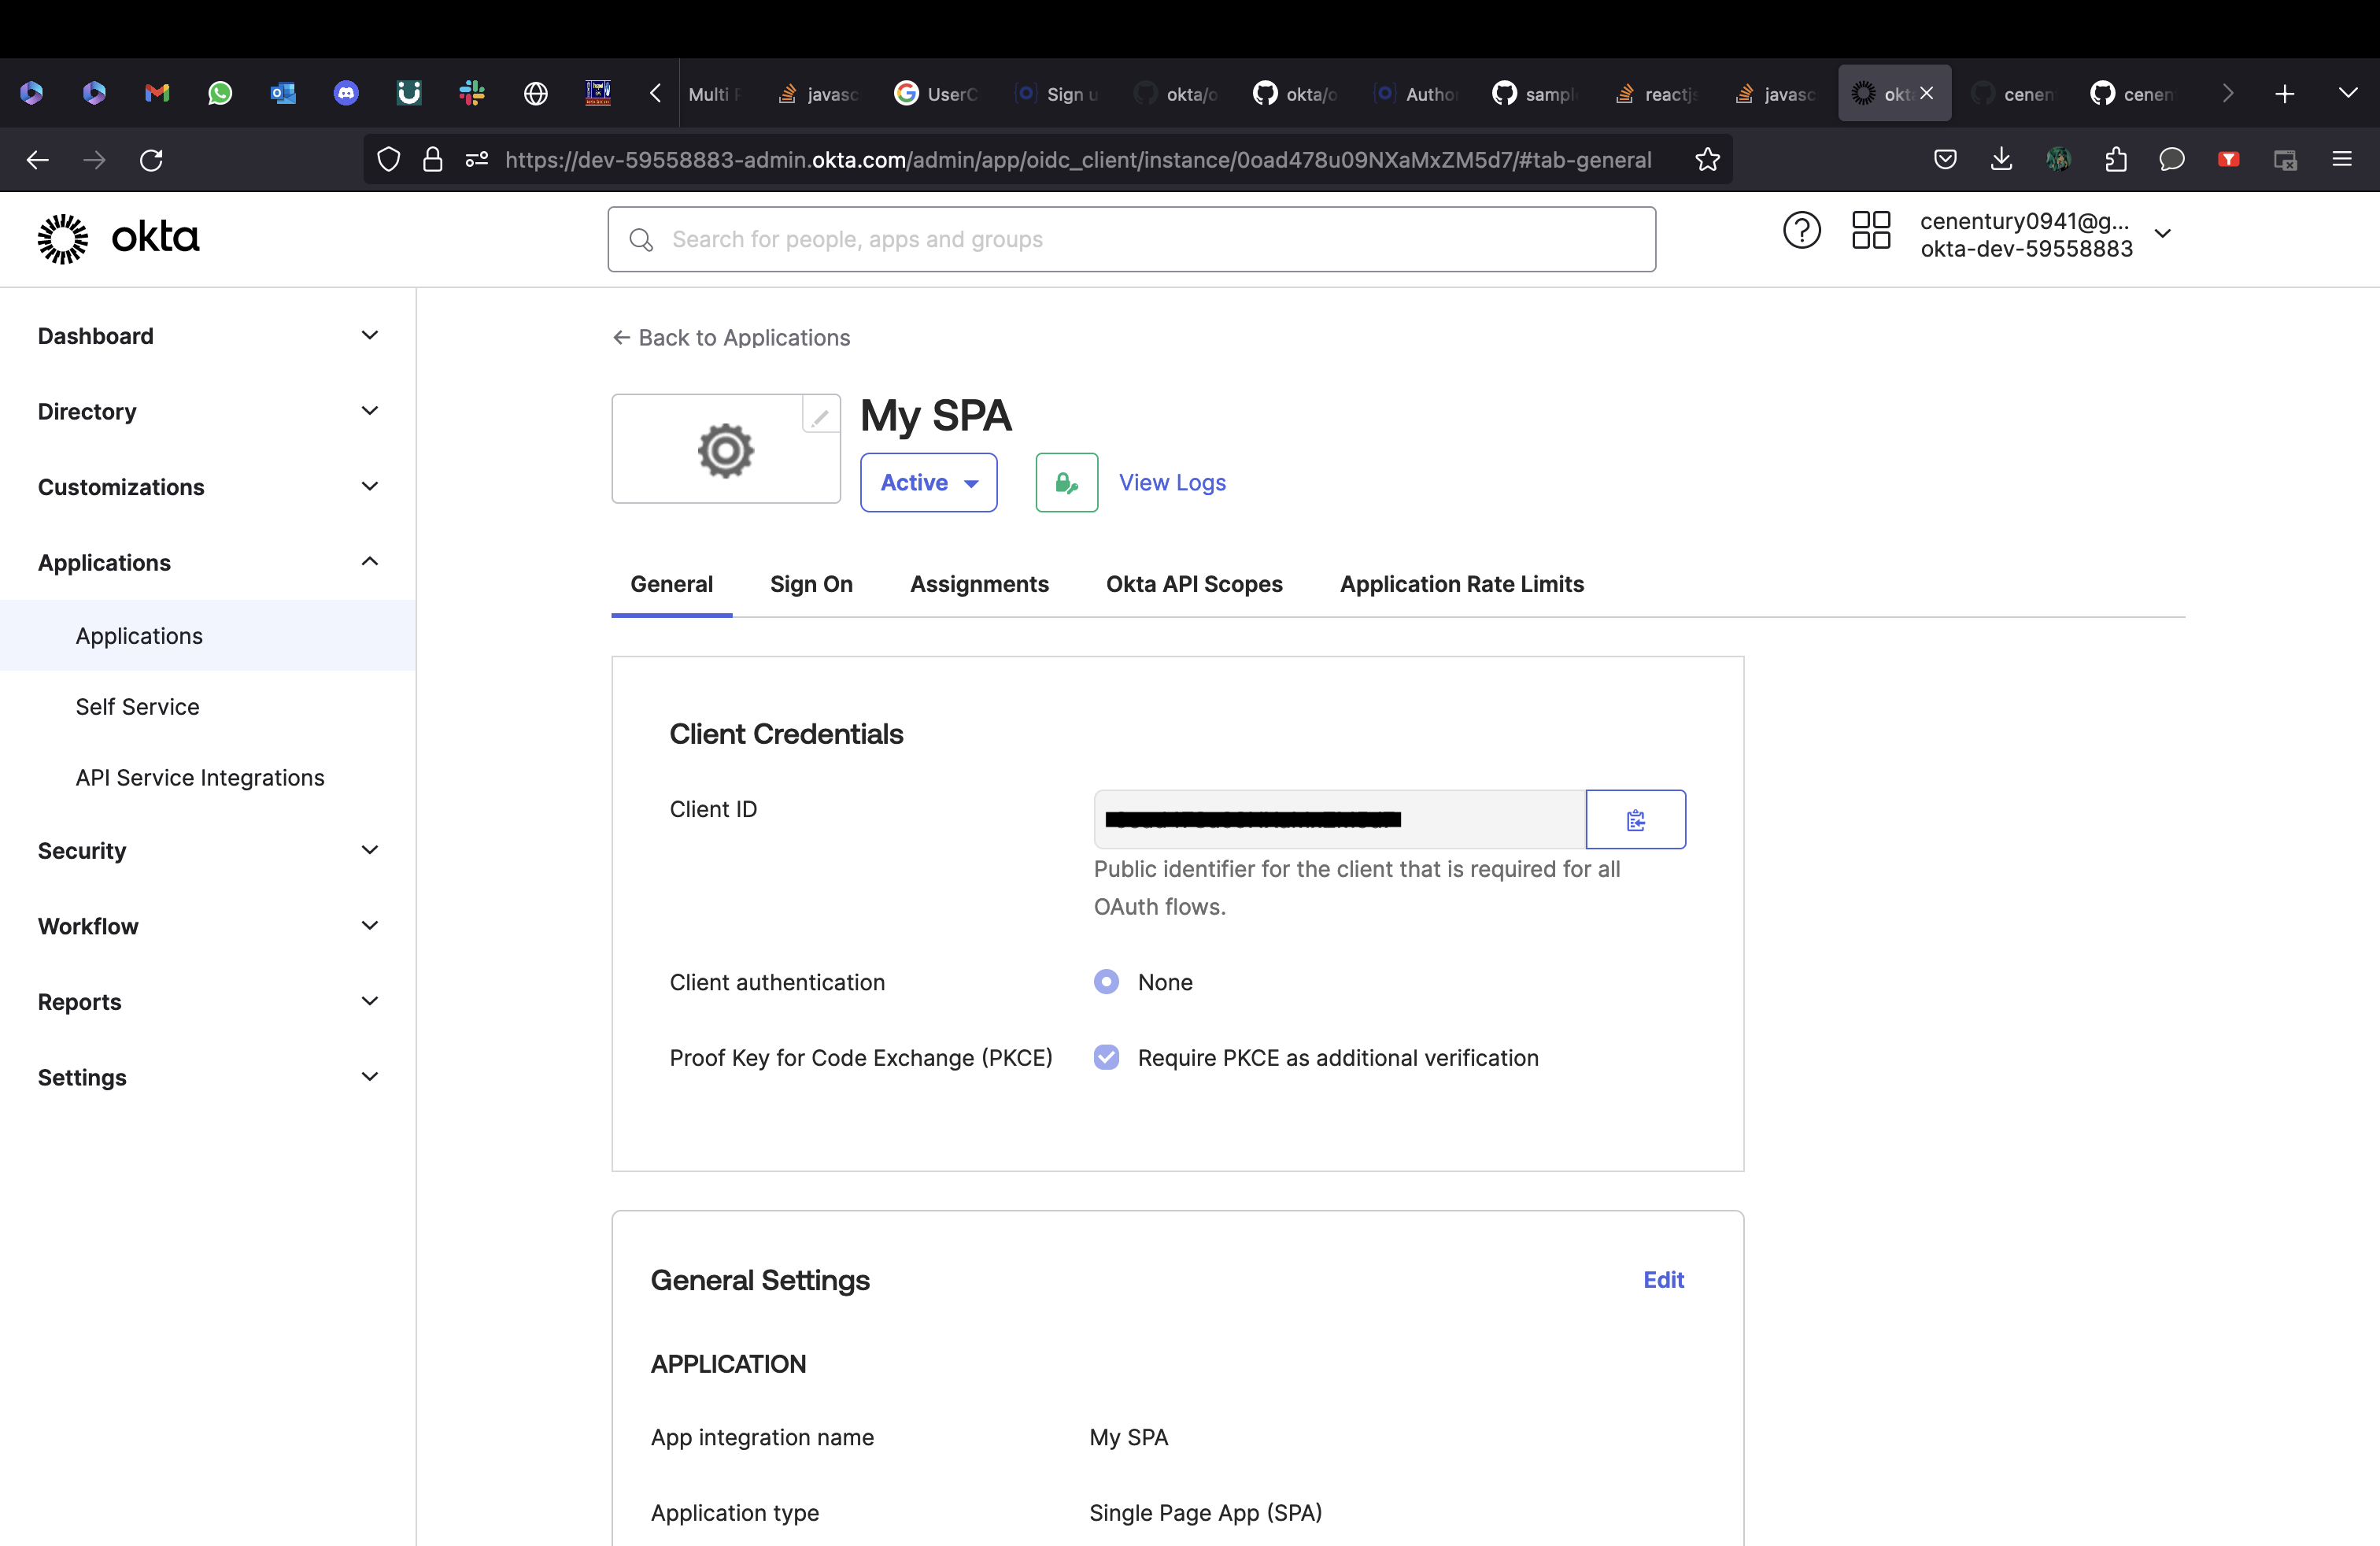The height and width of the screenshot is (1546, 2380).
Task: Click the green provisioning lock icon
Action: (x=1066, y=483)
